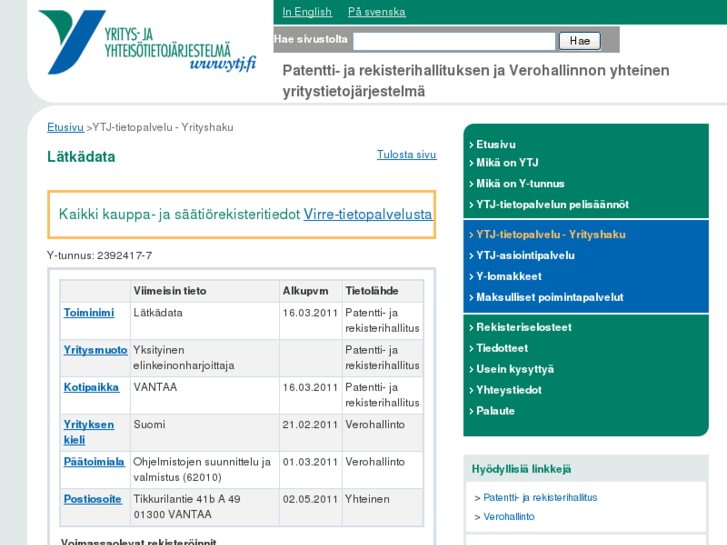Select YTJ-tietopalvelu - Yrityshaku menu item
727x545 pixels.
[x=551, y=235]
